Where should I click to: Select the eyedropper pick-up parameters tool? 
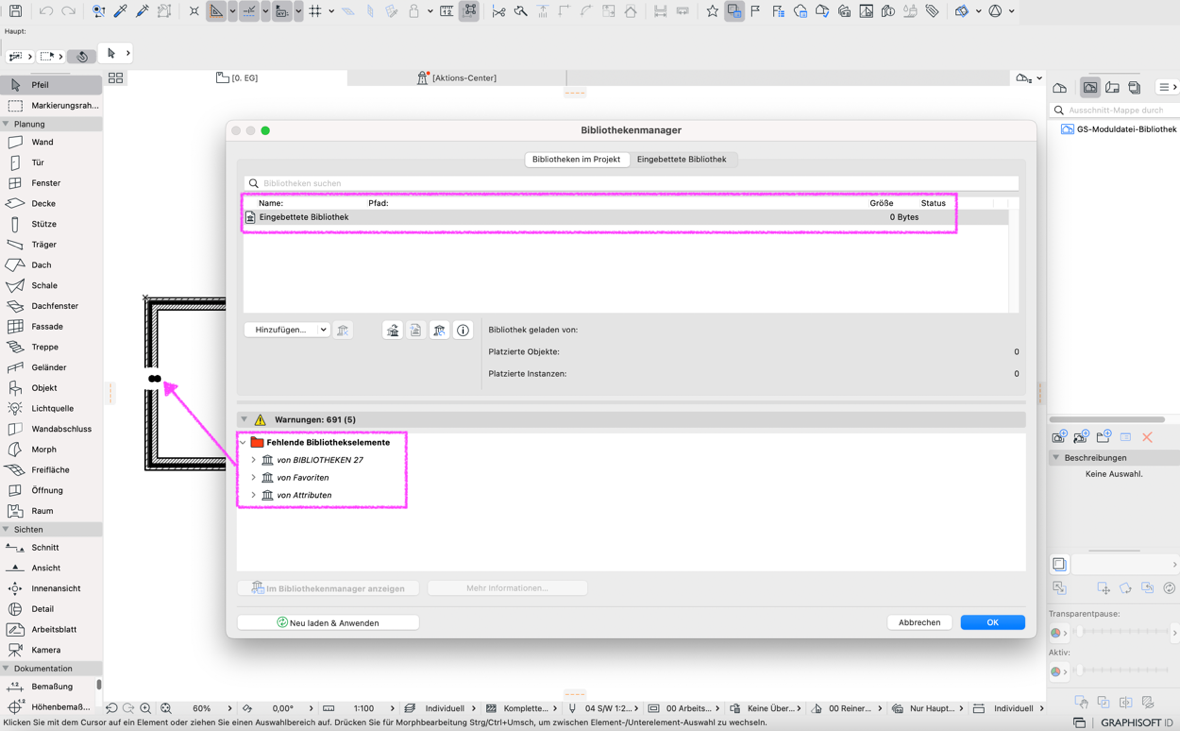point(120,11)
